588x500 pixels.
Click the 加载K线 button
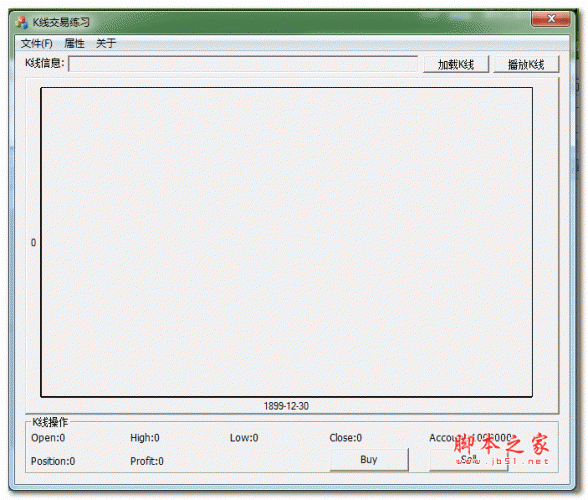pos(456,64)
